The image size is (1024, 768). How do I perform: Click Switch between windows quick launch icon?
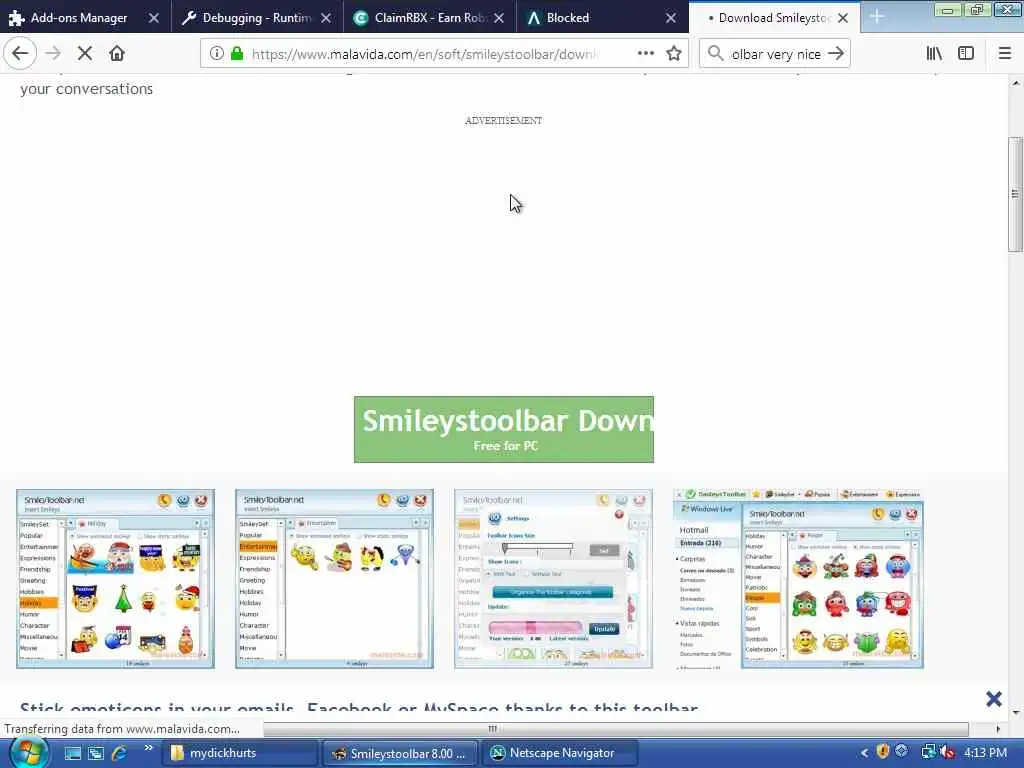[96, 753]
